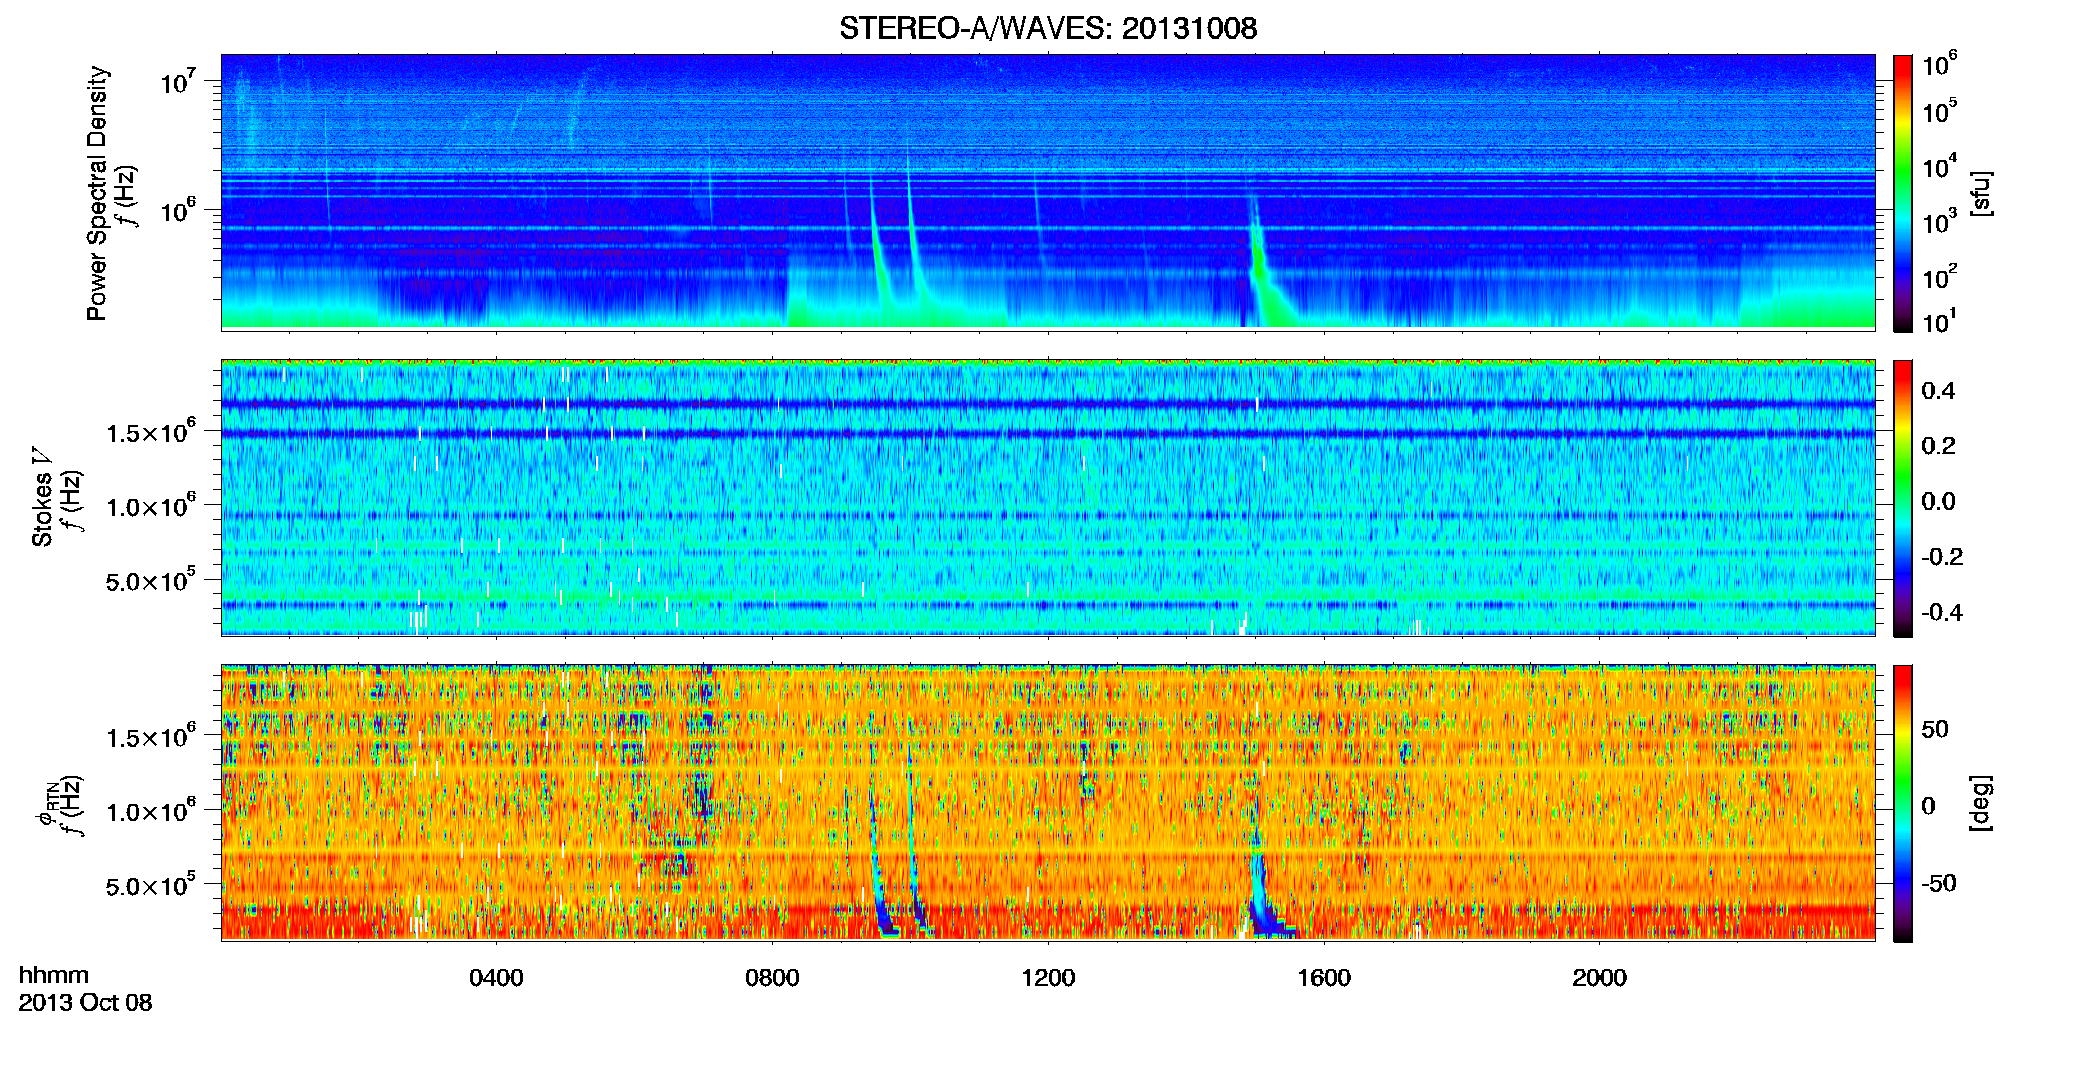
Task: Click the 10^6 frequency tick on the top panel axis
Action: tap(177, 209)
